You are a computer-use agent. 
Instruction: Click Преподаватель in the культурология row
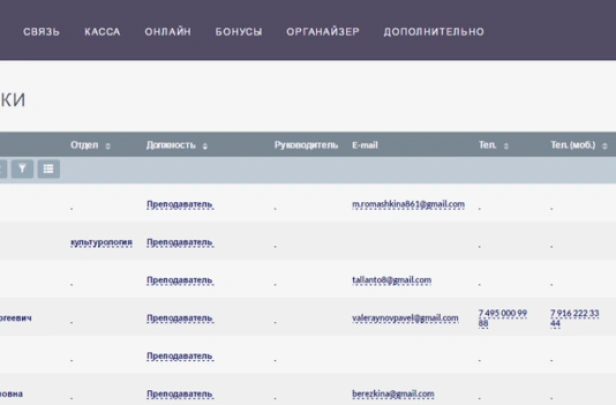180,242
